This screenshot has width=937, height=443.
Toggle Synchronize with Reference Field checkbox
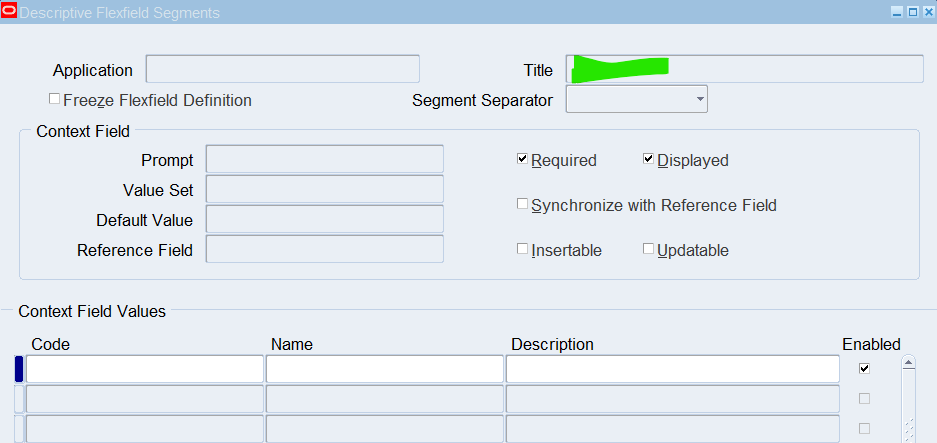[x=522, y=204]
